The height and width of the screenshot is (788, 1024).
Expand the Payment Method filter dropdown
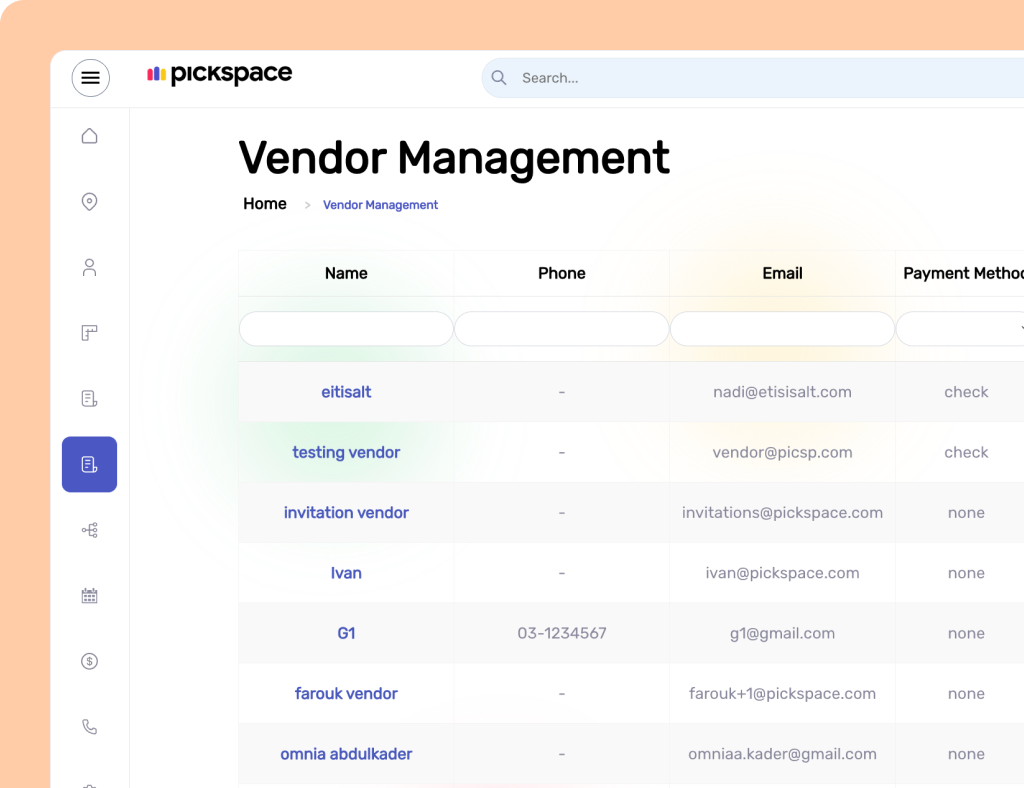(x=962, y=329)
